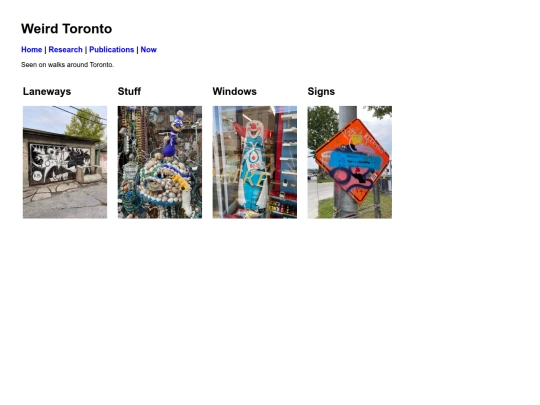Click the black-and-white mural on the garage

[61, 163]
